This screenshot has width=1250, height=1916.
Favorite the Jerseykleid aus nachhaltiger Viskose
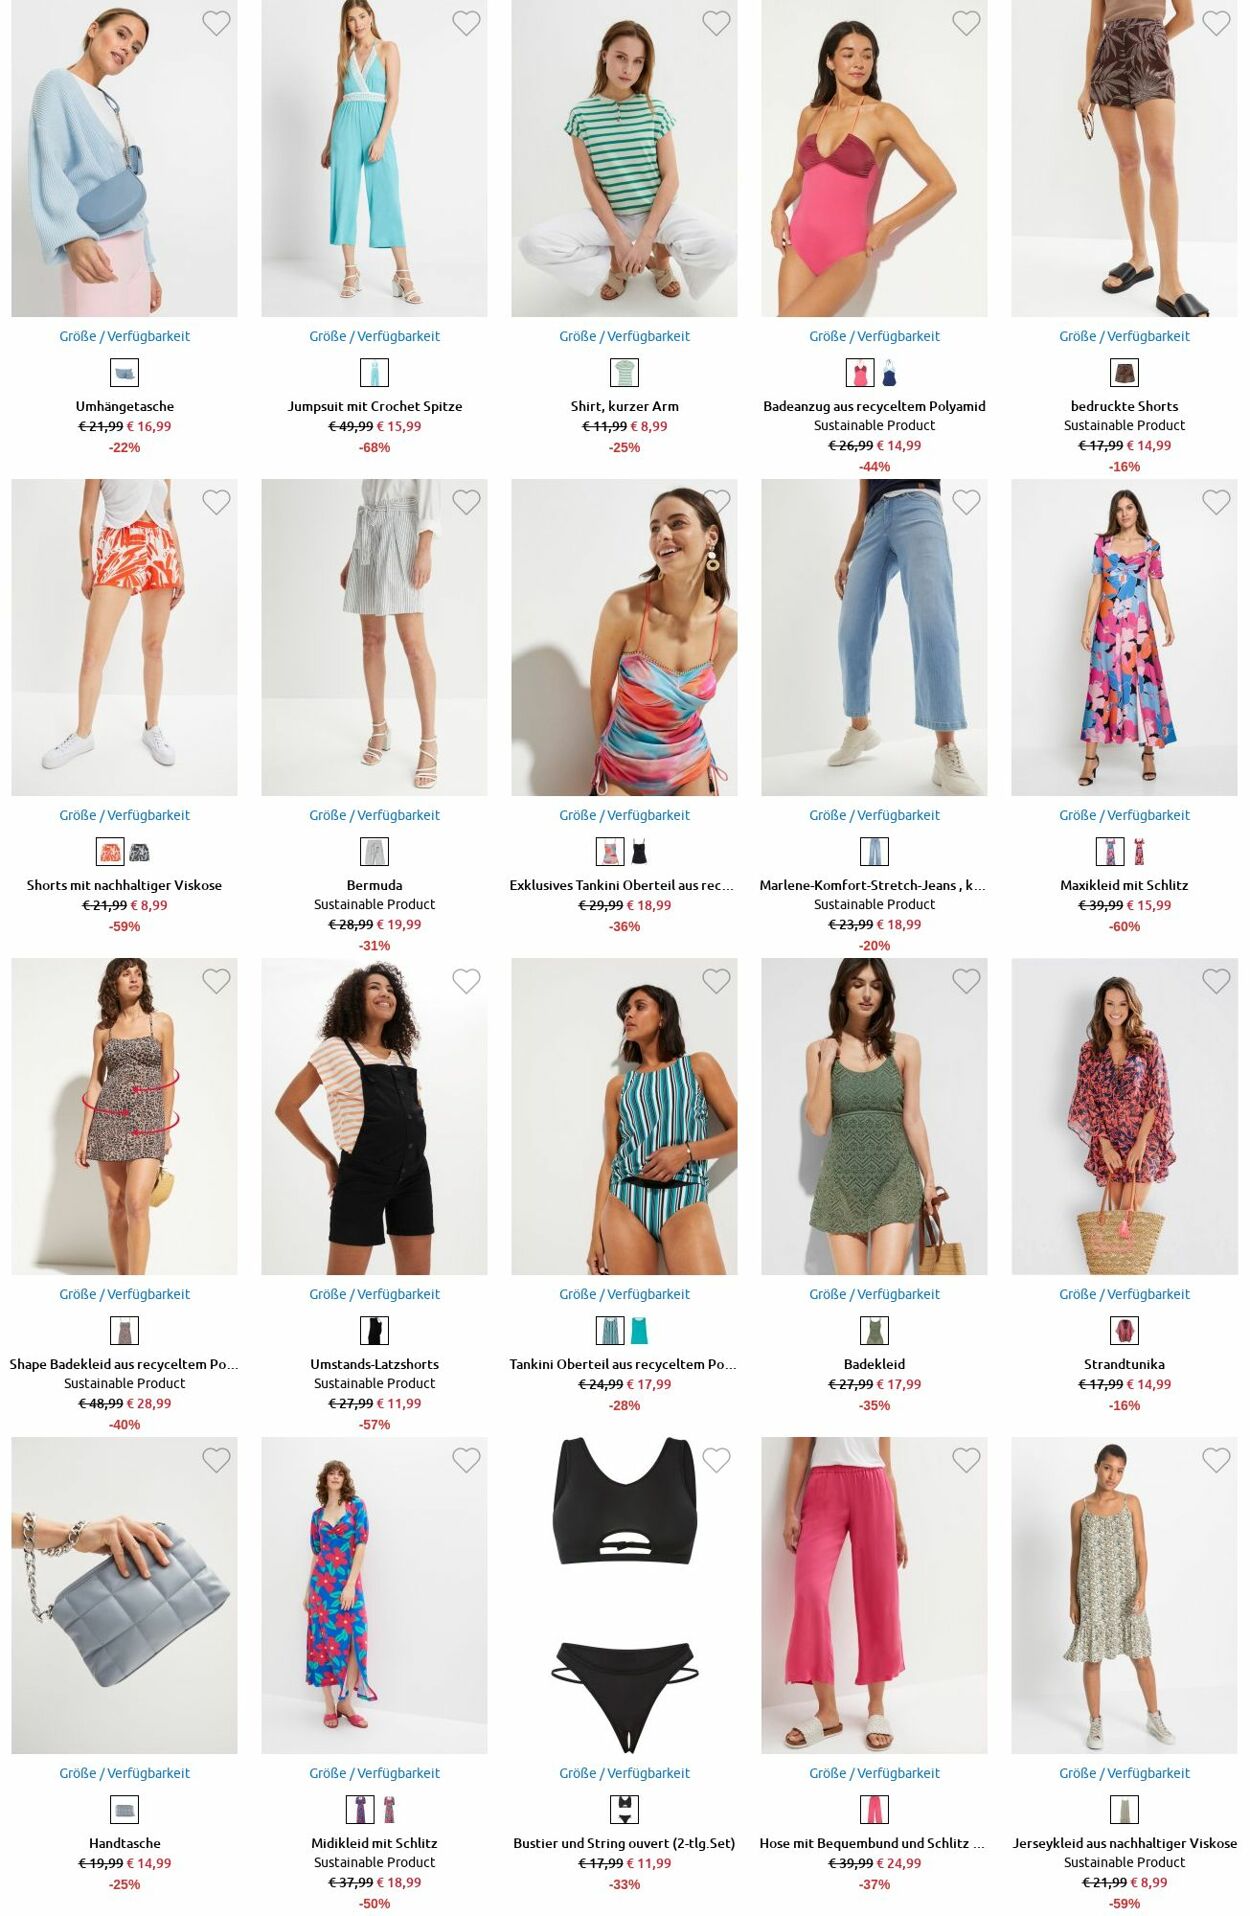[x=1216, y=1460]
